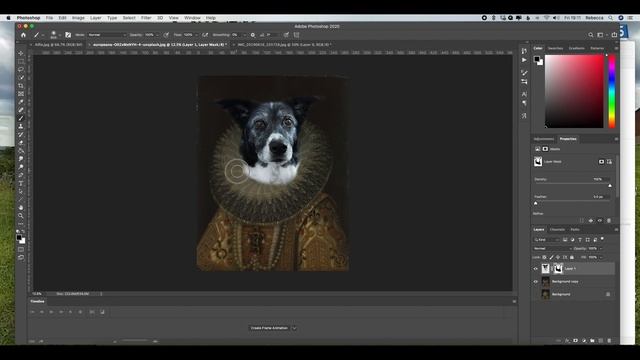640x360 pixels.
Task: Select the Eraser tool
Action: (21, 143)
